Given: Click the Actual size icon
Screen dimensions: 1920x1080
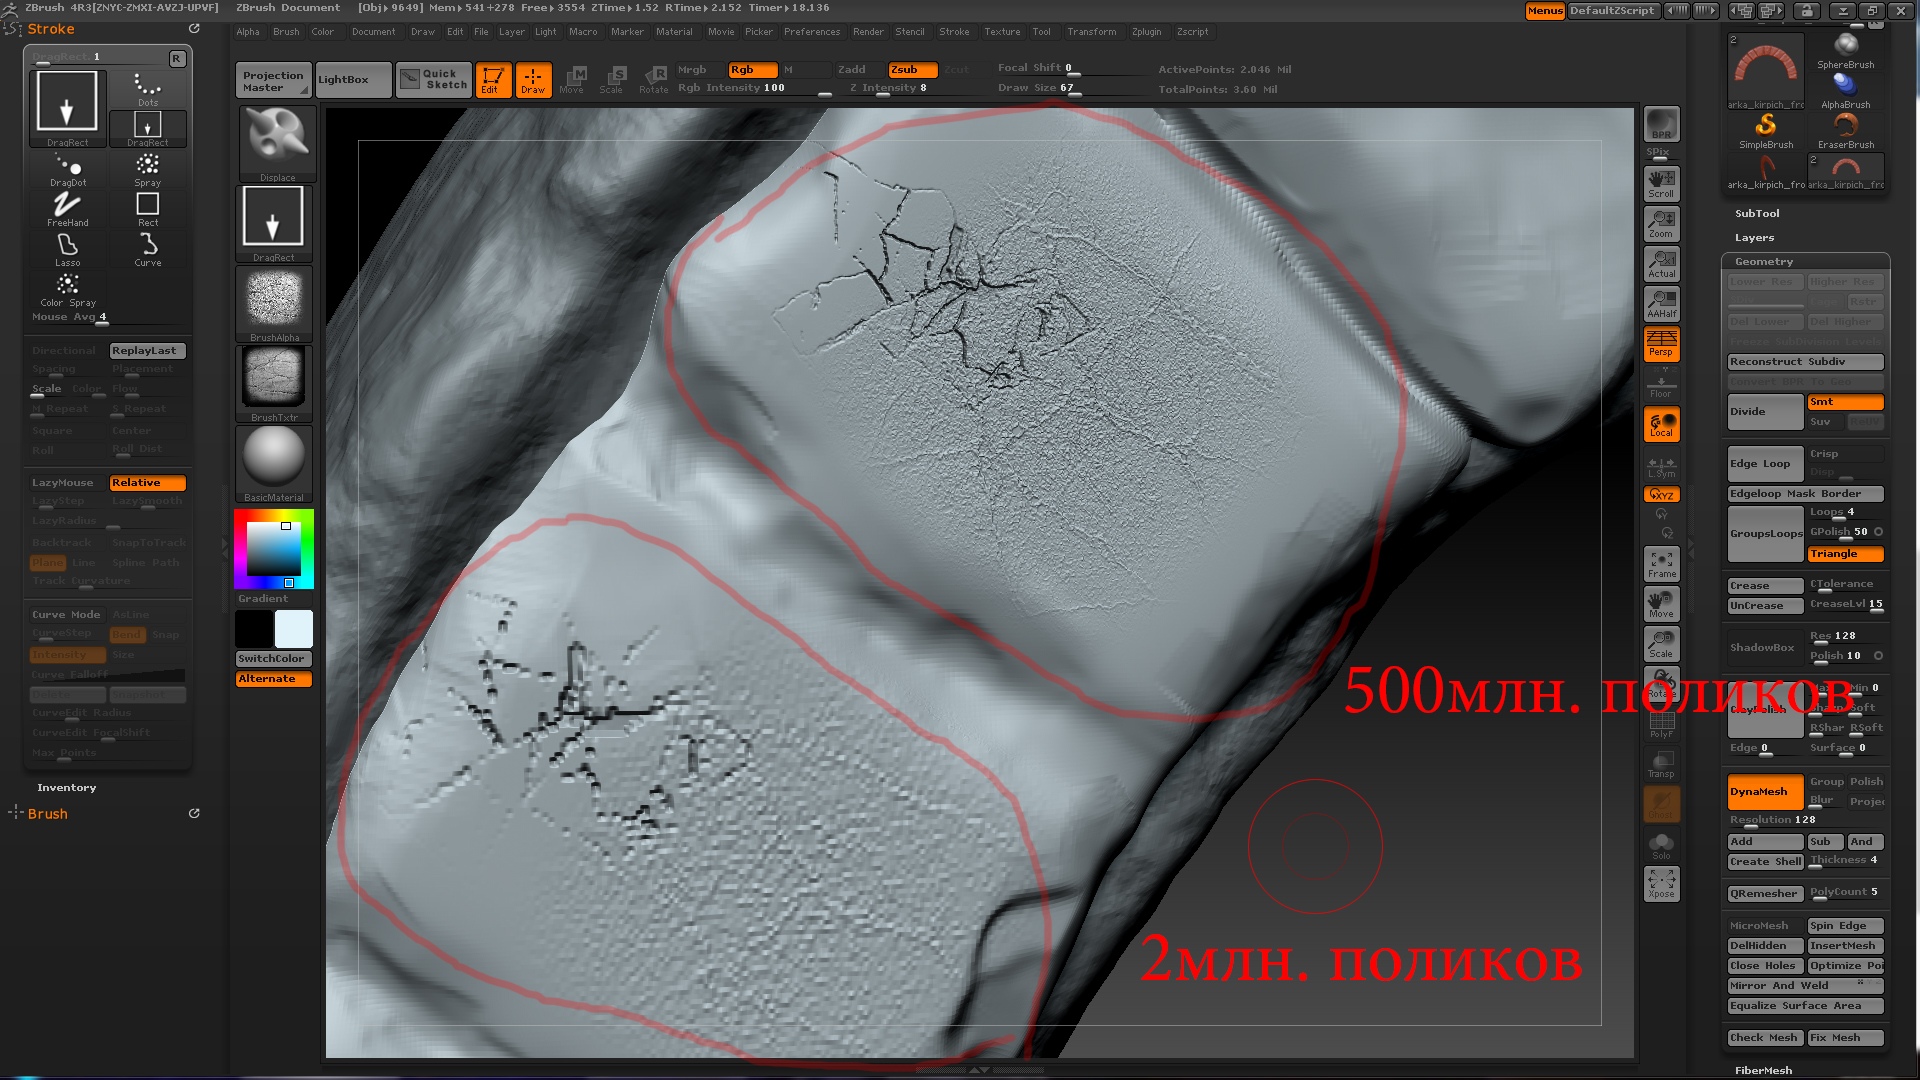Looking at the screenshot, I should click(x=1661, y=264).
